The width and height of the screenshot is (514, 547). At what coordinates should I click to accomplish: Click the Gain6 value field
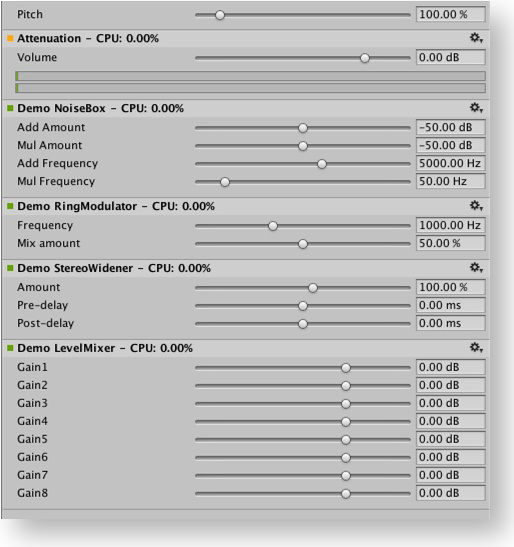point(450,457)
